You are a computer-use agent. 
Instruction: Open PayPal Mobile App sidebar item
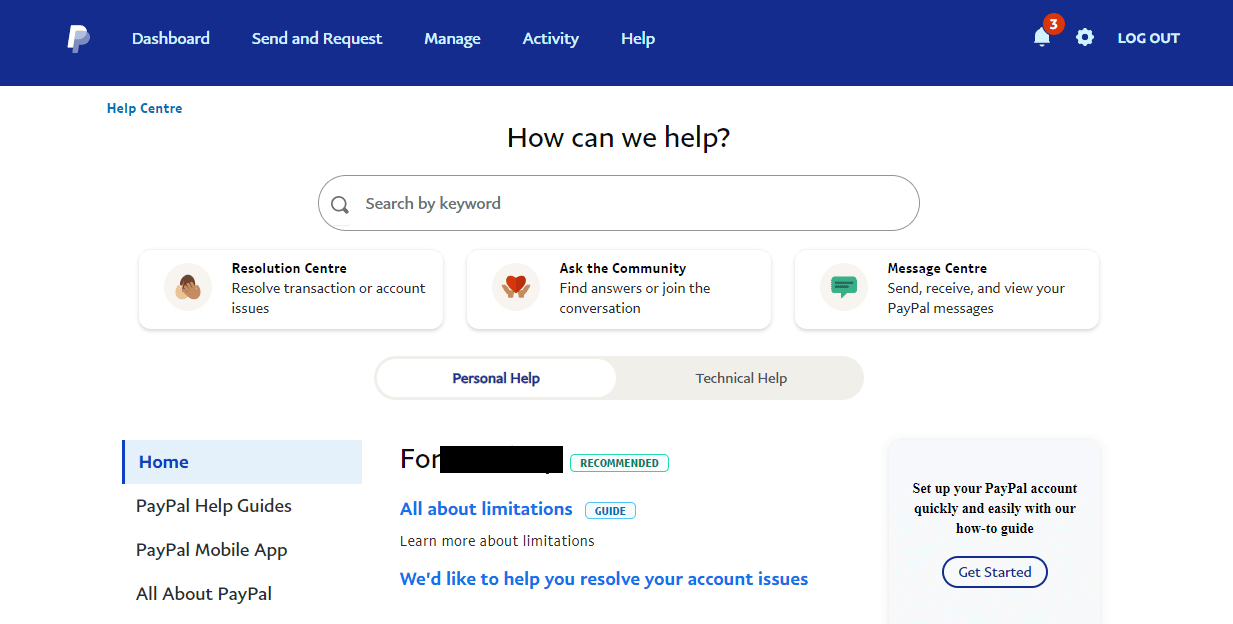click(212, 550)
